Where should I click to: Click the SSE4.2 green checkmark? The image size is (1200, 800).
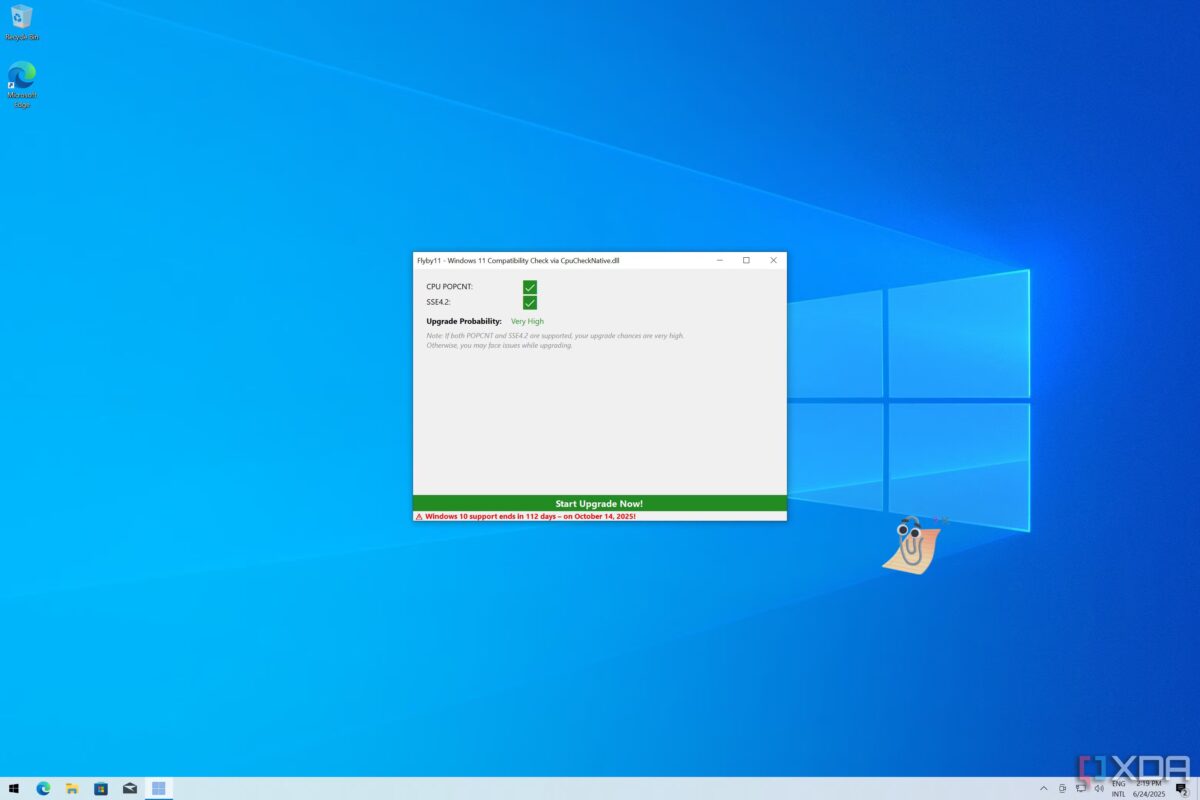(530, 303)
